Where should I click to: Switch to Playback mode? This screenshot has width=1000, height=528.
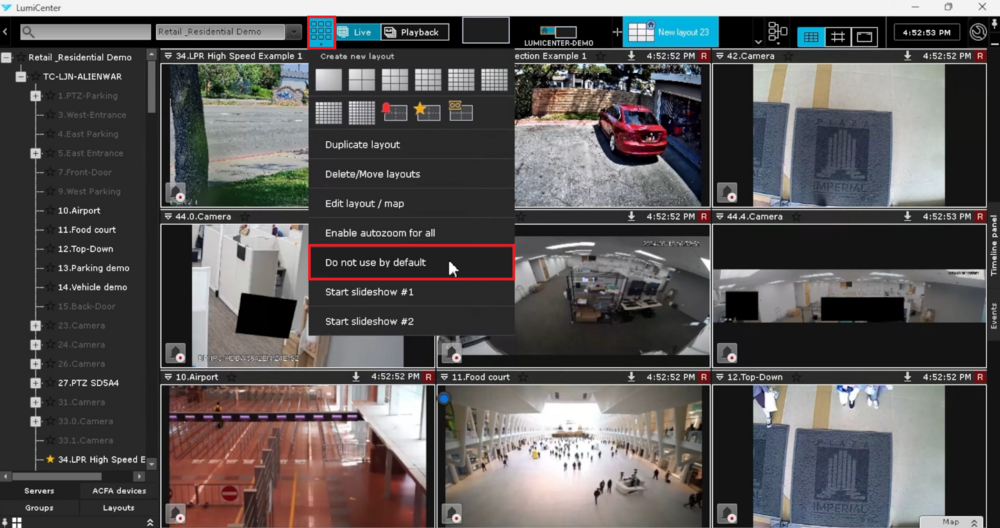click(412, 32)
